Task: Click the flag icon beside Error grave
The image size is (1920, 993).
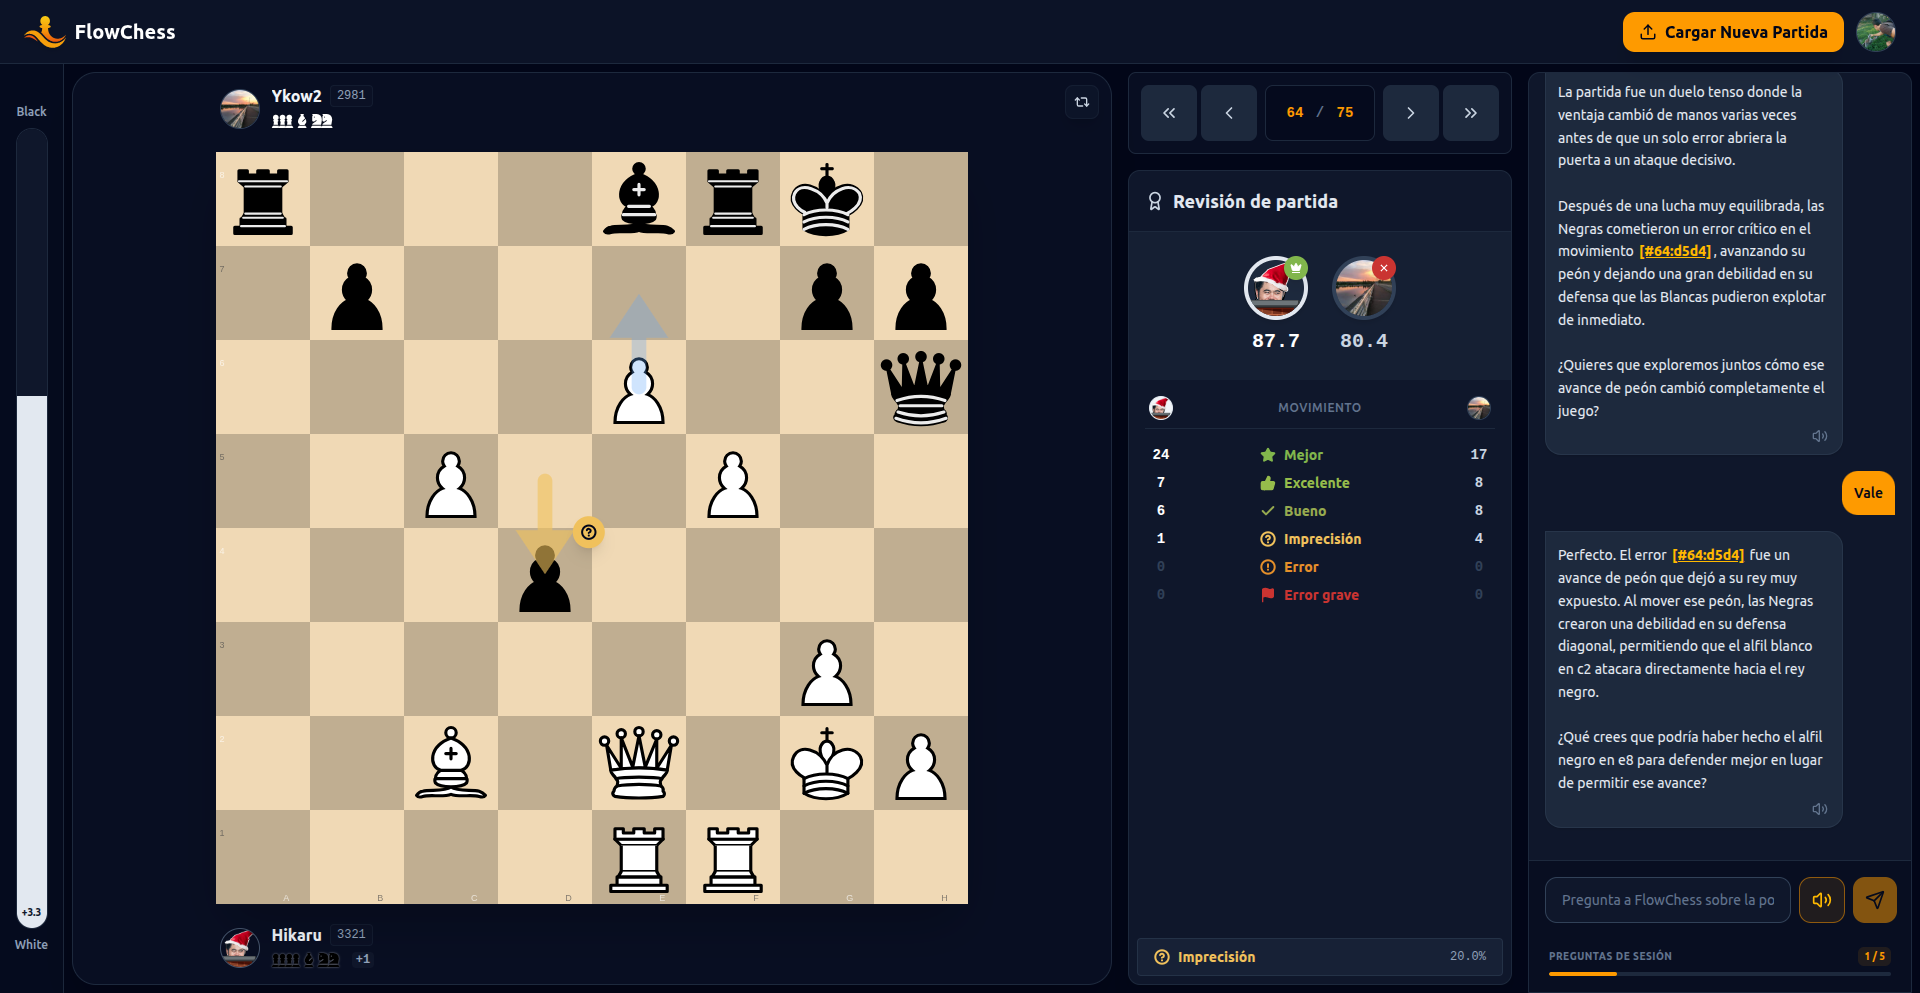Action: [x=1266, y=594]
